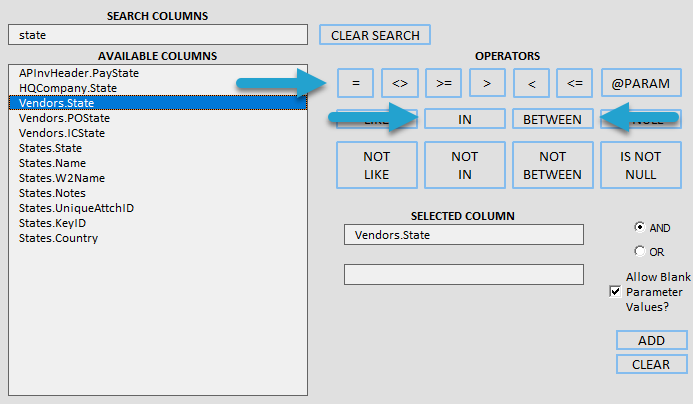Select the OR radio option

tap(640, 251)
